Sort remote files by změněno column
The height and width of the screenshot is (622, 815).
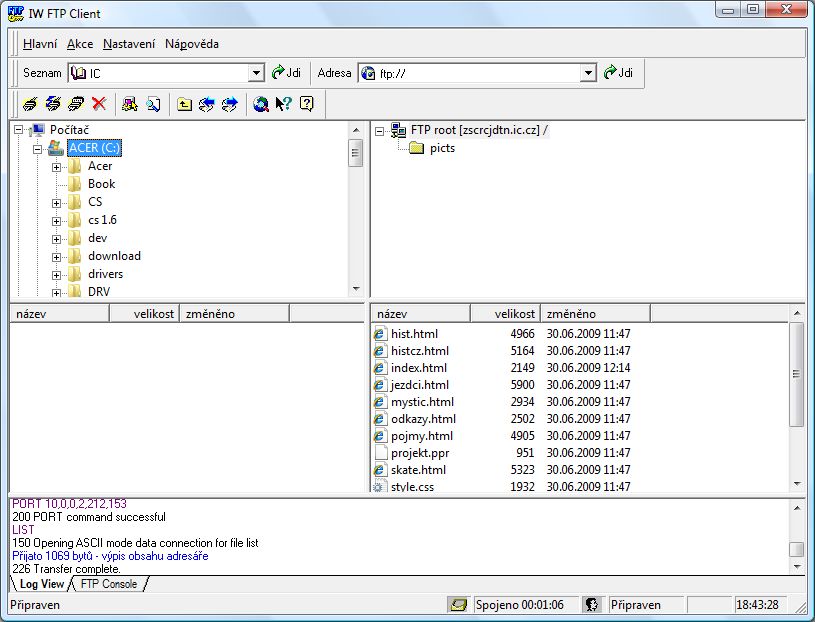tap(595, 314)
